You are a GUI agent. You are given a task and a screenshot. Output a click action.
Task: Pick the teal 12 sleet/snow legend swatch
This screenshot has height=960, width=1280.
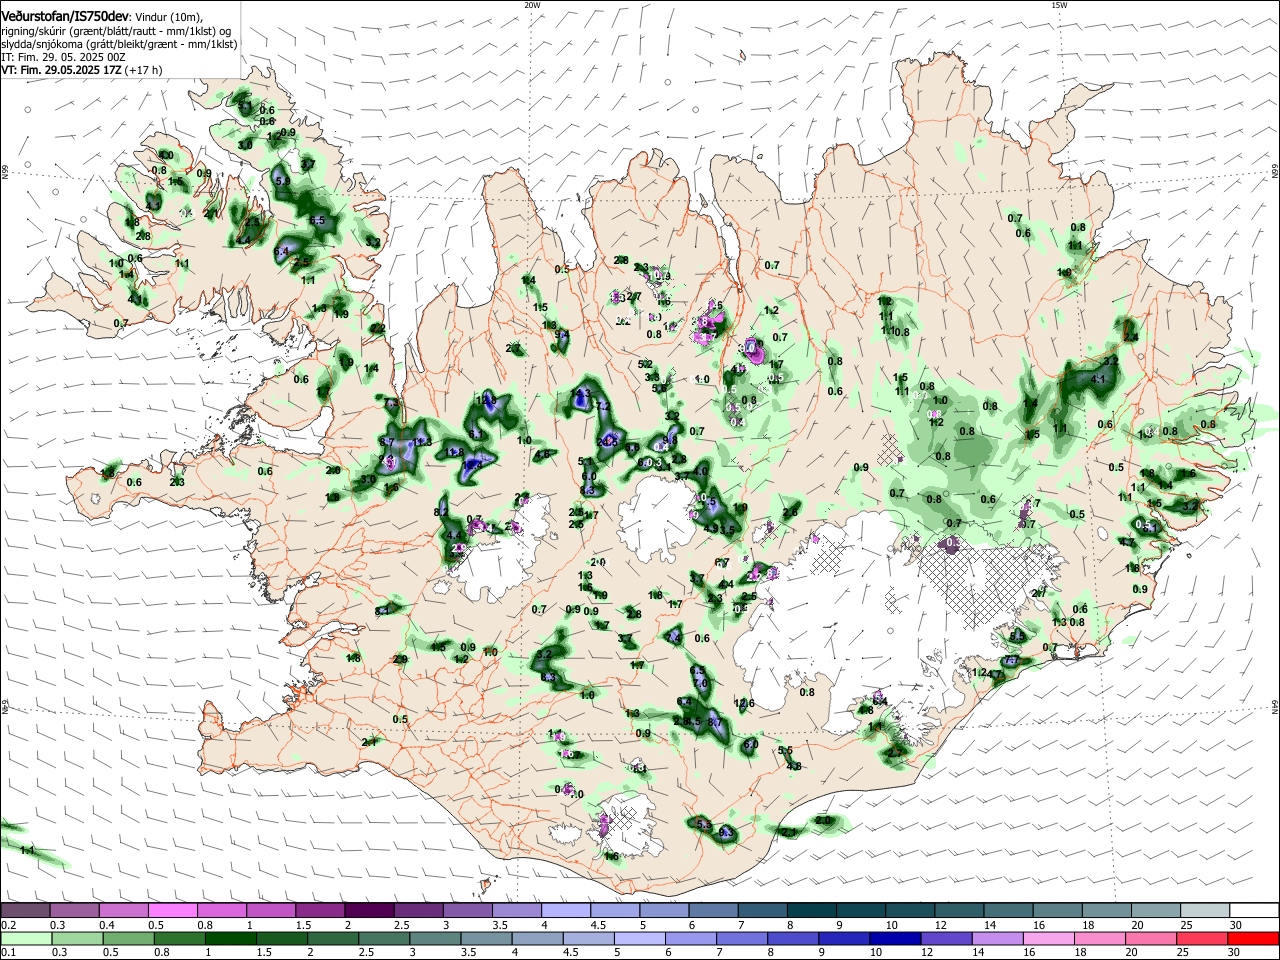click(x=957, y=910)
